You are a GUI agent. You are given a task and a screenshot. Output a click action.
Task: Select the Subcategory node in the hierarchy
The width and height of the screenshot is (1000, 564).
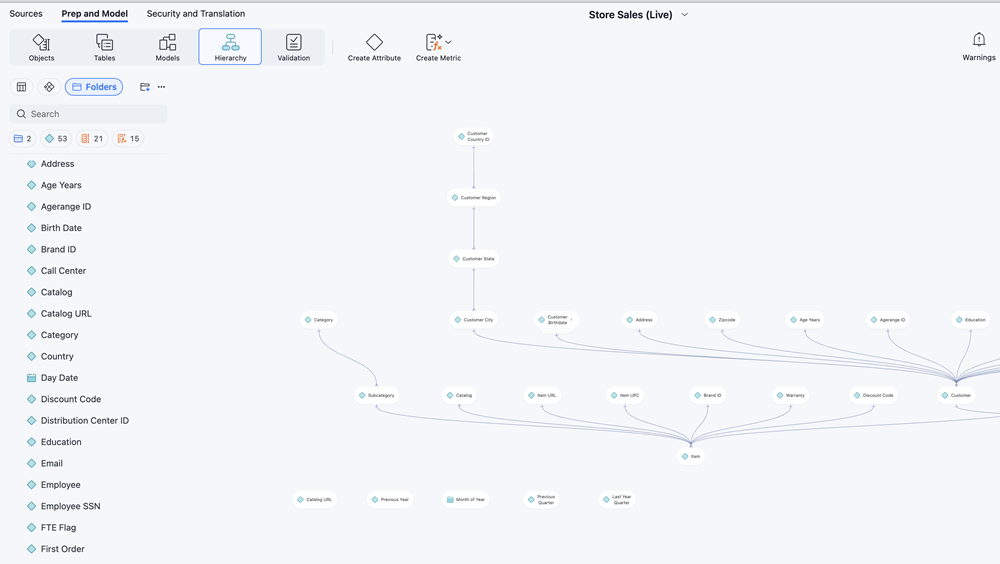pyautogui.click(x=376, y=395)
